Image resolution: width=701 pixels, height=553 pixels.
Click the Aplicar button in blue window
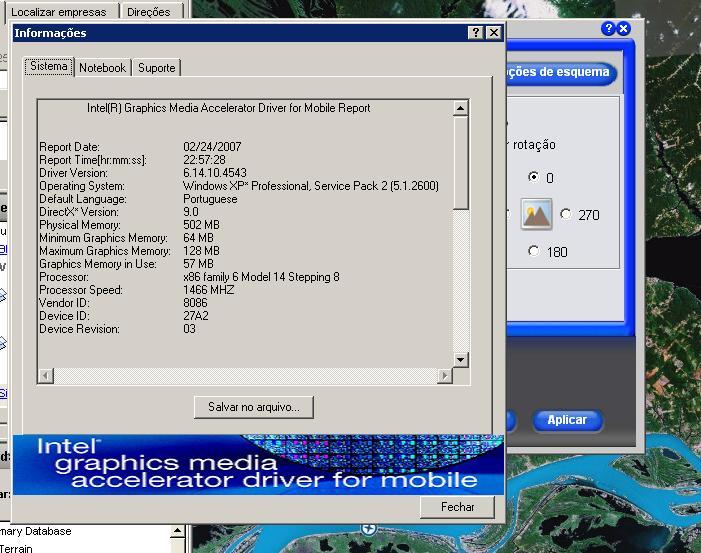tap(567, 420)
